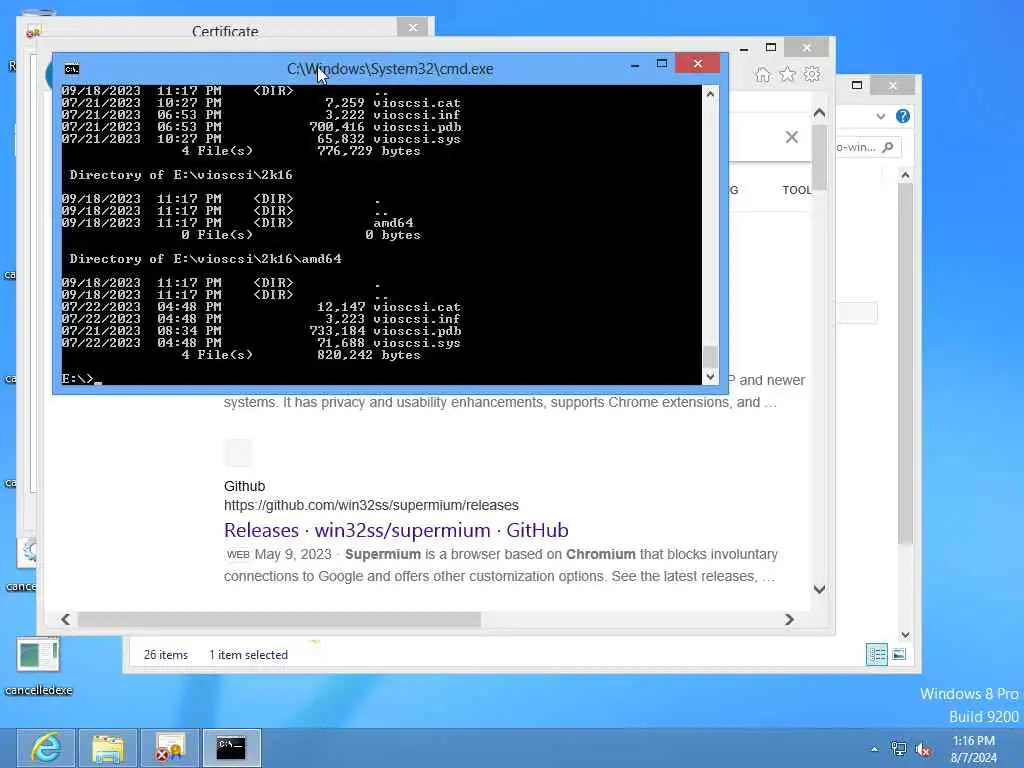Minimize the Internet Explorer window
The height and width of the screenshot is (768, 1024).
(x=744, y=48)
